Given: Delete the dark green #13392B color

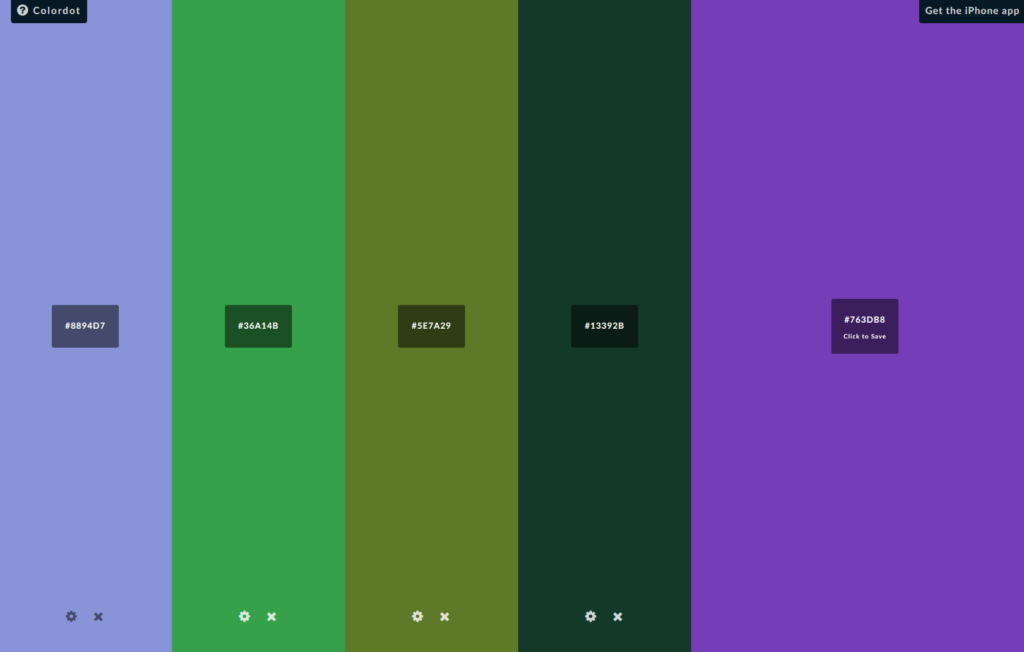Looking at the screenshot, I should tap(617, 616).
